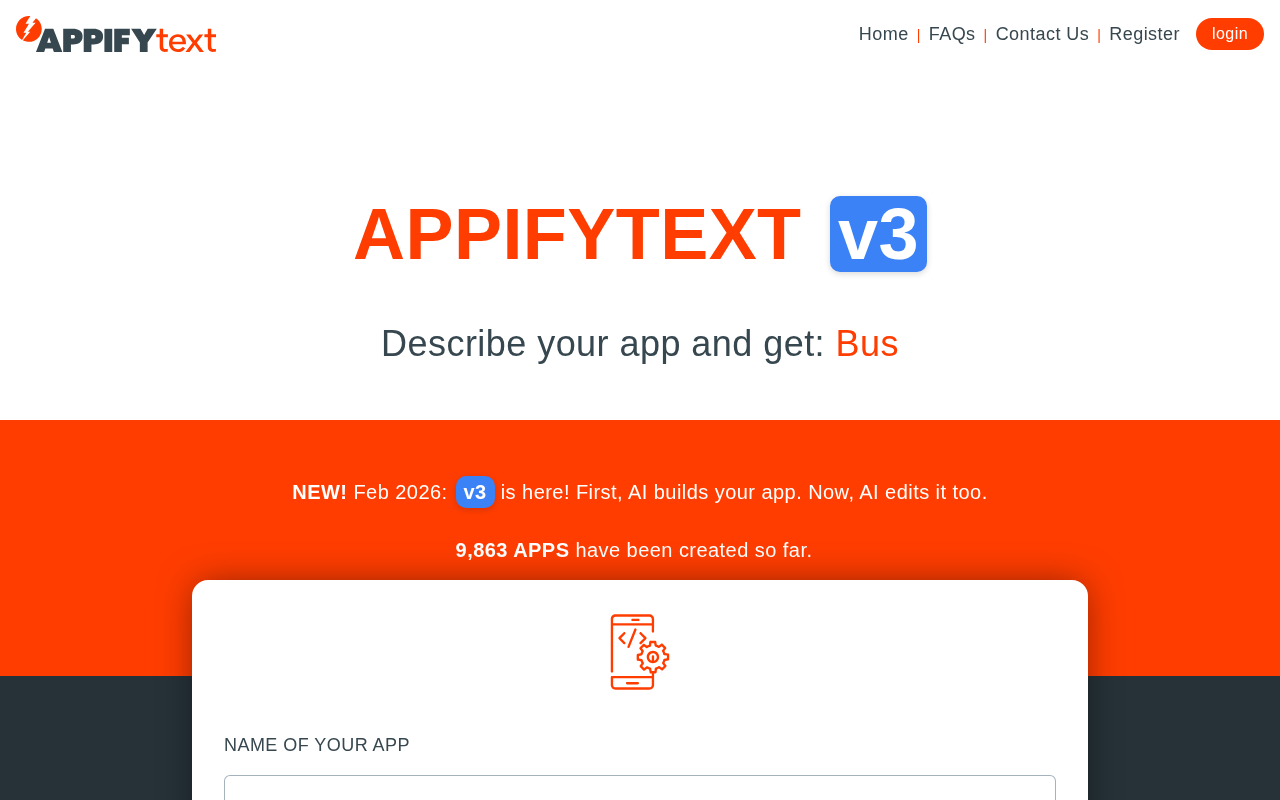Viewport: 1280px width, 800px height.
Task: Open the FAQs menu link
Action: point(952,34)
